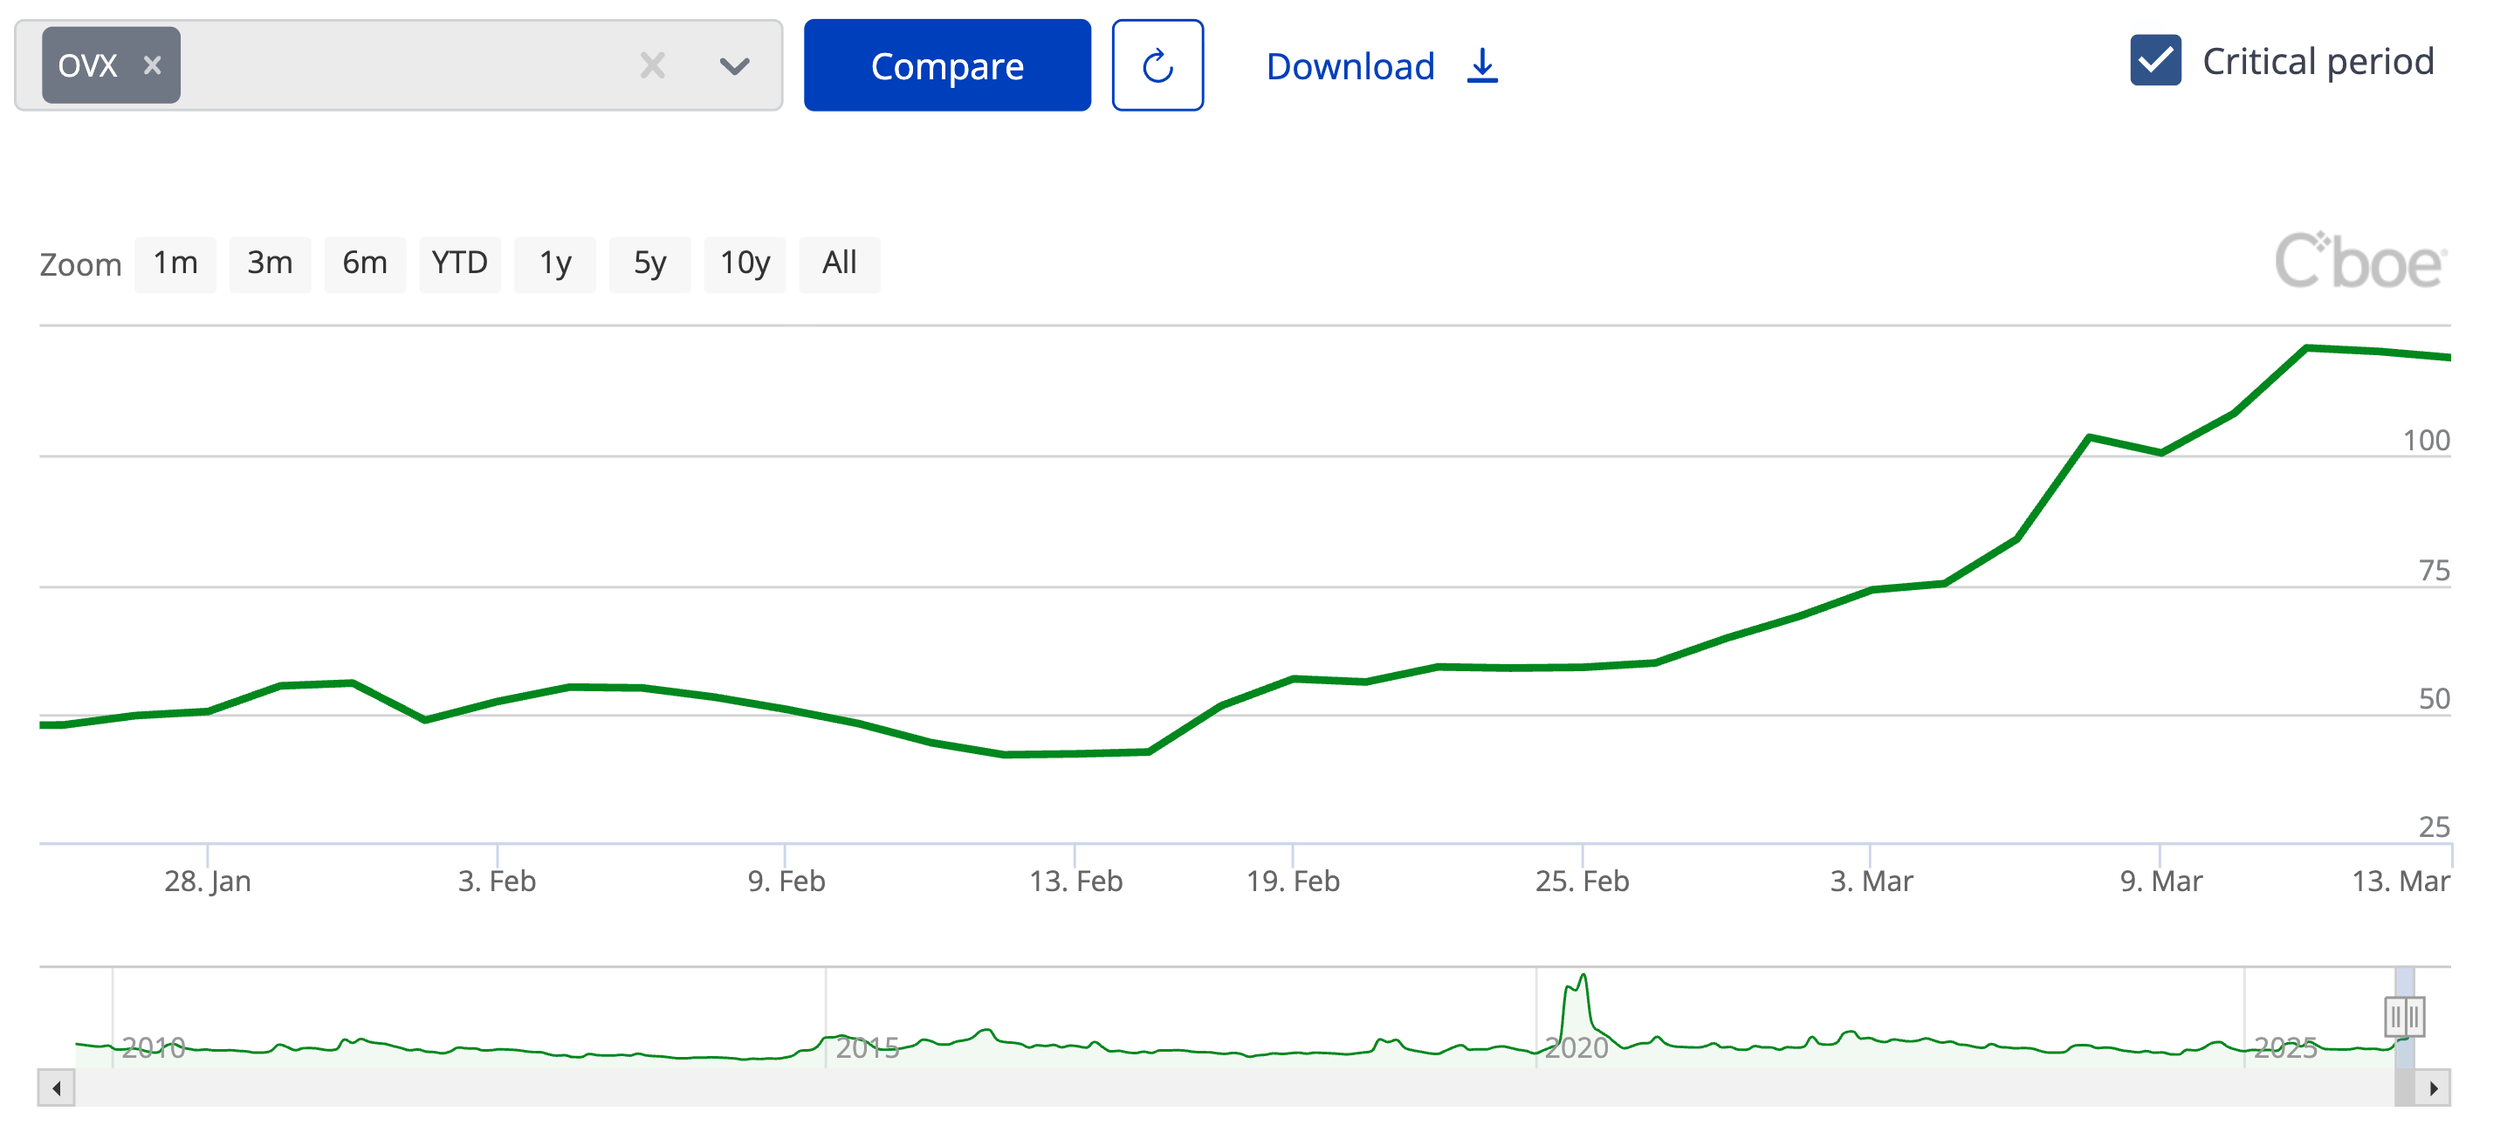Image resolution: width=2500 pixels, height=1138 pixels.
Task: Pick the 10y zoom option
Action: pos(745,264)
